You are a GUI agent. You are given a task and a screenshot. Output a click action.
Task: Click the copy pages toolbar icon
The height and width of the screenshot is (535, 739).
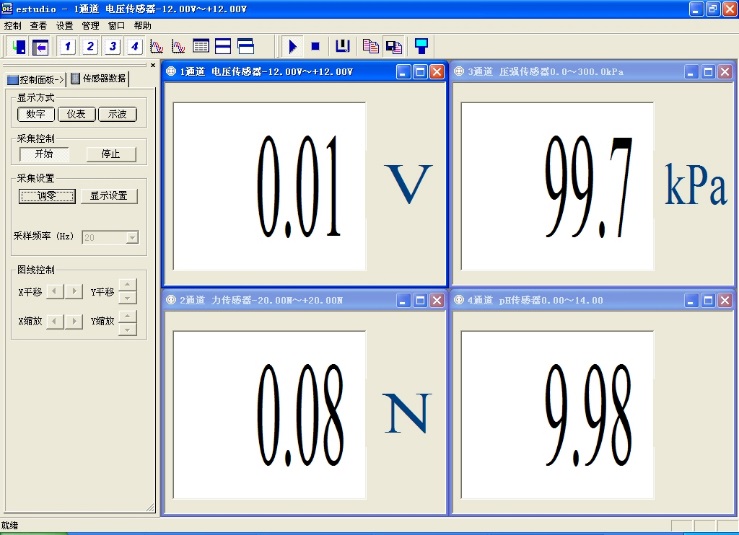tap(370, 46)
